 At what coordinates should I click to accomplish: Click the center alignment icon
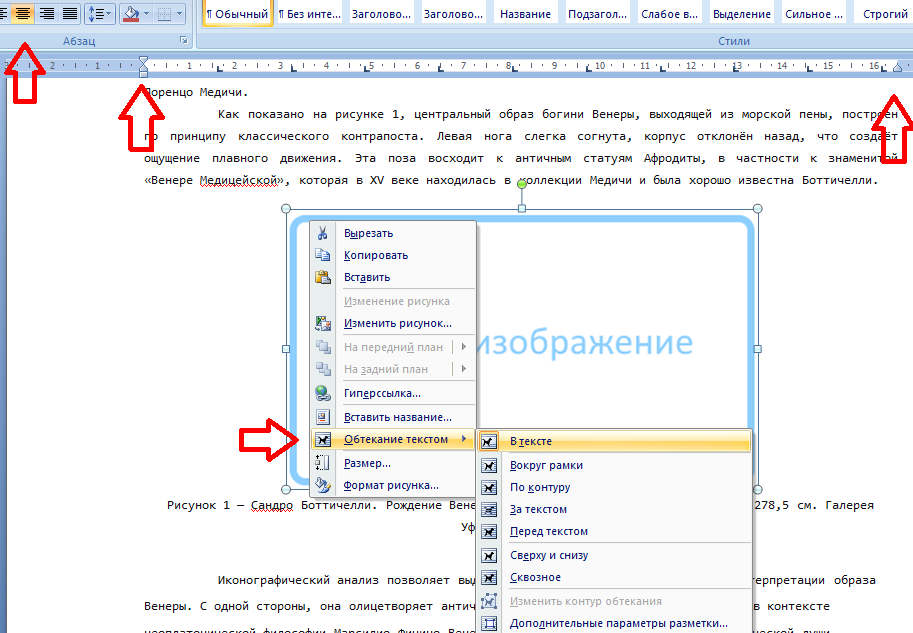point(23,13)
